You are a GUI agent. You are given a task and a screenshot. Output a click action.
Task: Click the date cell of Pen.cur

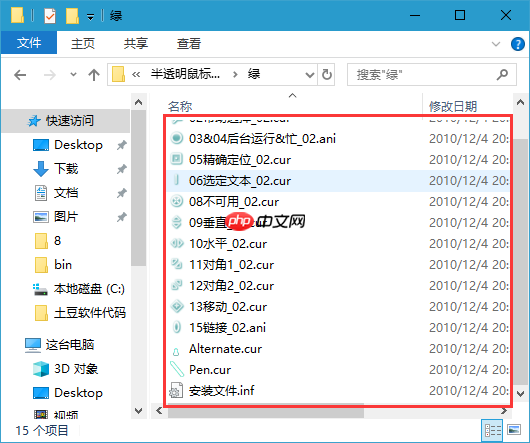(x=468, y=370)
